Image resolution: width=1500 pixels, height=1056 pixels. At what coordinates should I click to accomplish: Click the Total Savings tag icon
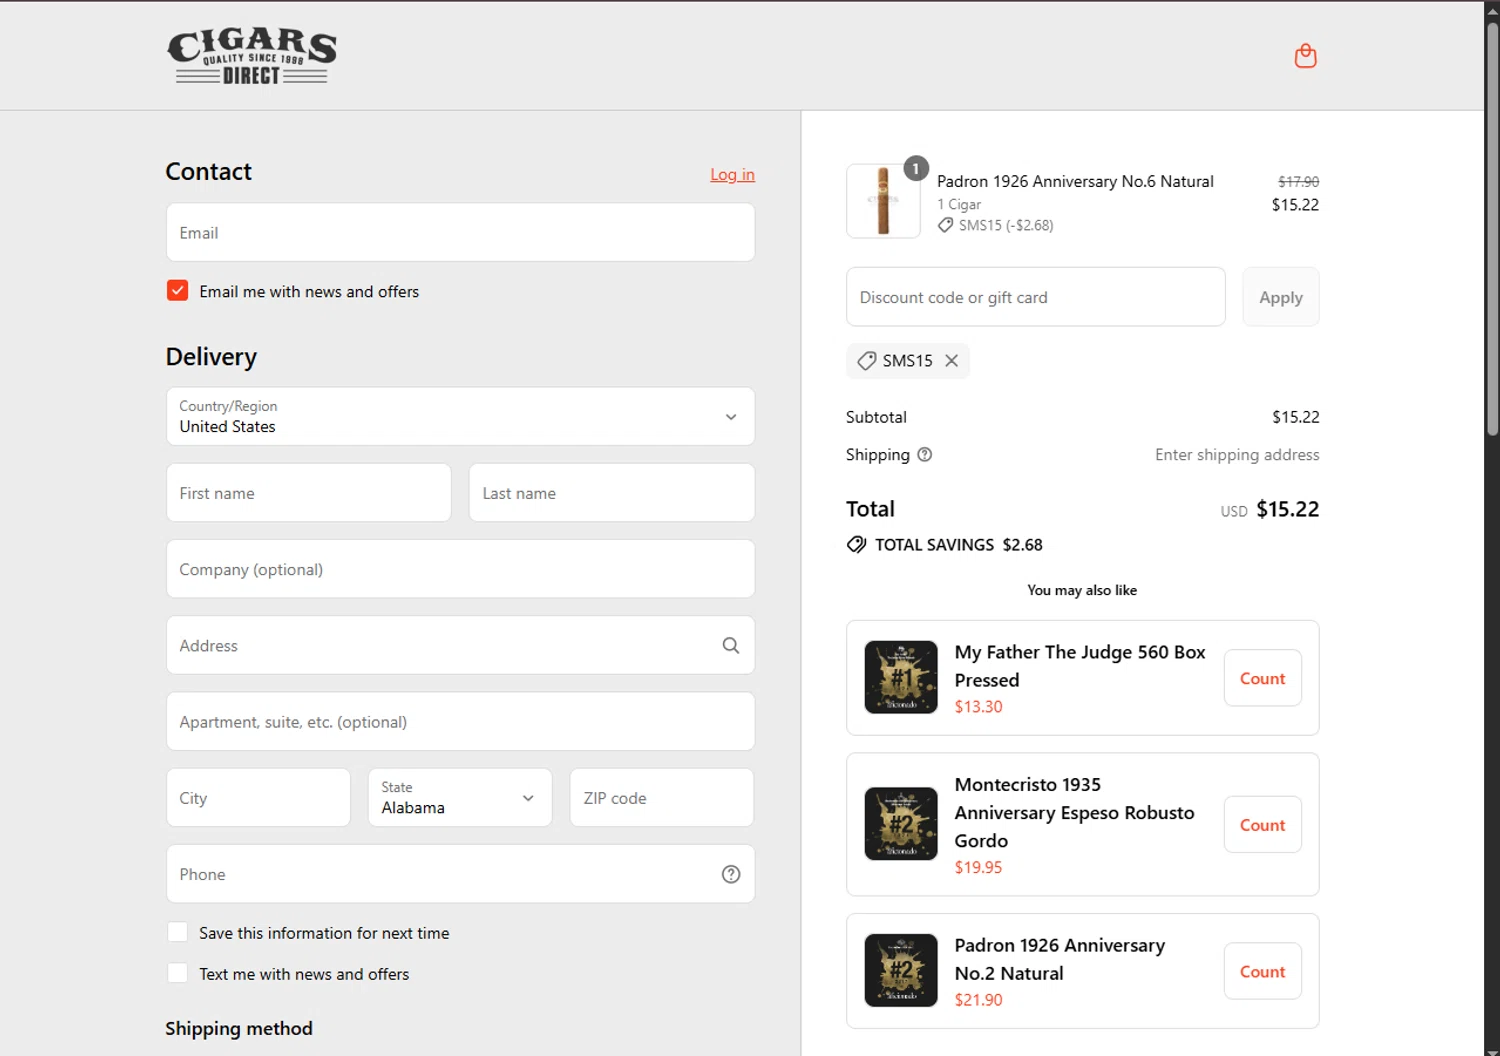coord(857,545)
